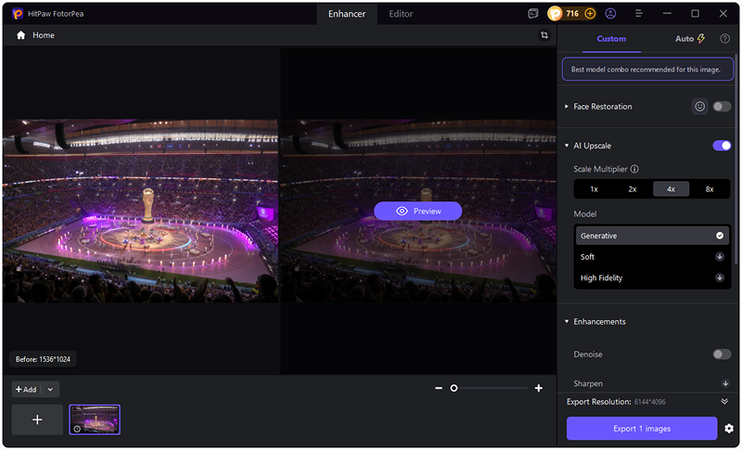The width and height of the screenshot is (742, 450).
Task: Select 4x scale multiplier
Action: click(x=671, y=189)
